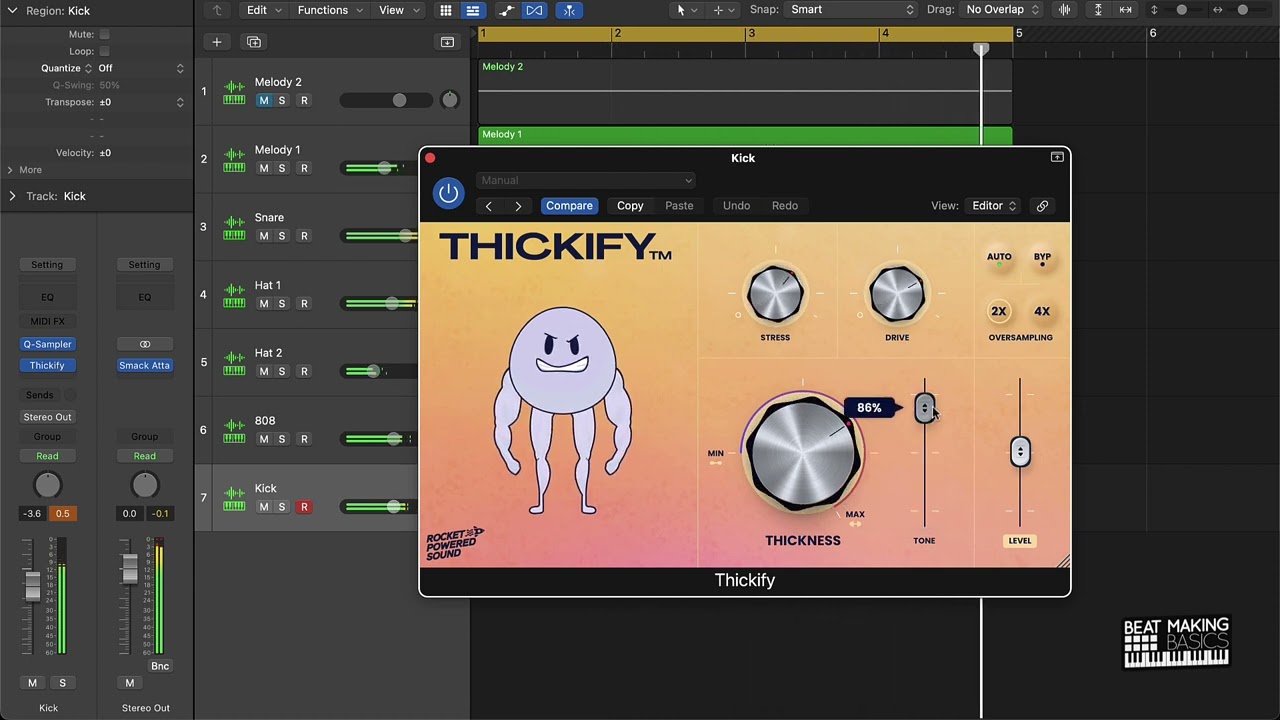Click the global tracks drop icon
Screen dimensions: 1280x720
(x=447, y=42)
